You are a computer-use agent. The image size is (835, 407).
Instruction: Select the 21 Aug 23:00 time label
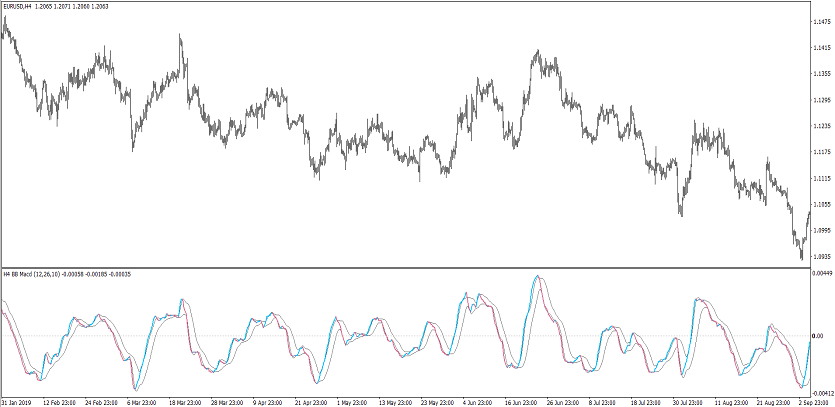(772, 401)
